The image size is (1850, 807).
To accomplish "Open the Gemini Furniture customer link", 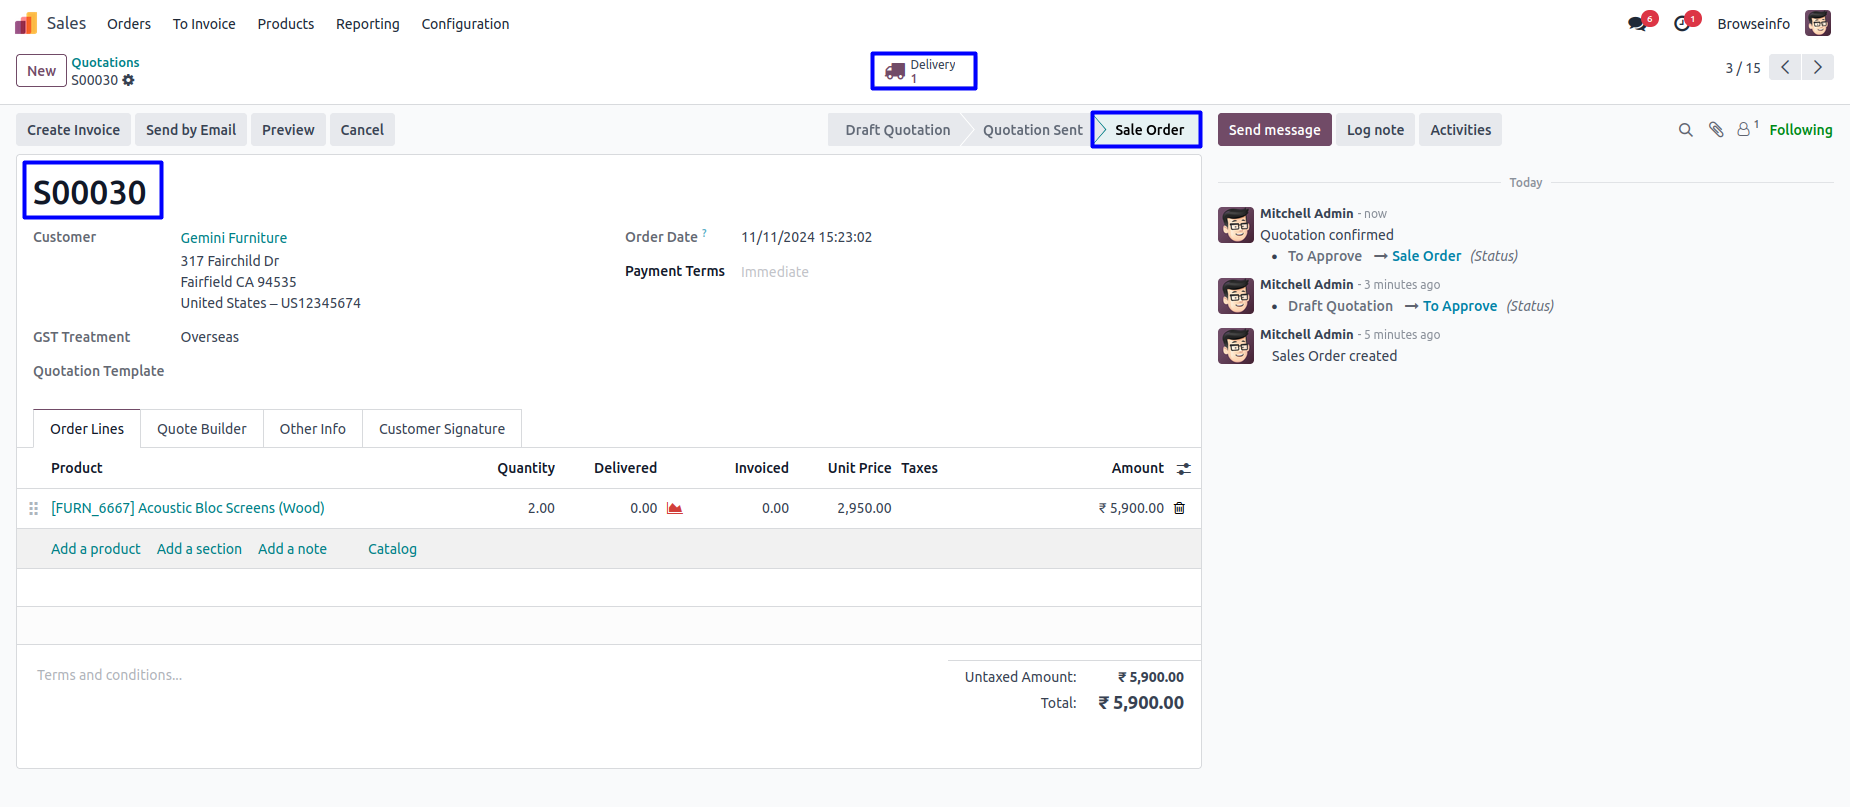I will pyautogui.click(x=233, y=238).
